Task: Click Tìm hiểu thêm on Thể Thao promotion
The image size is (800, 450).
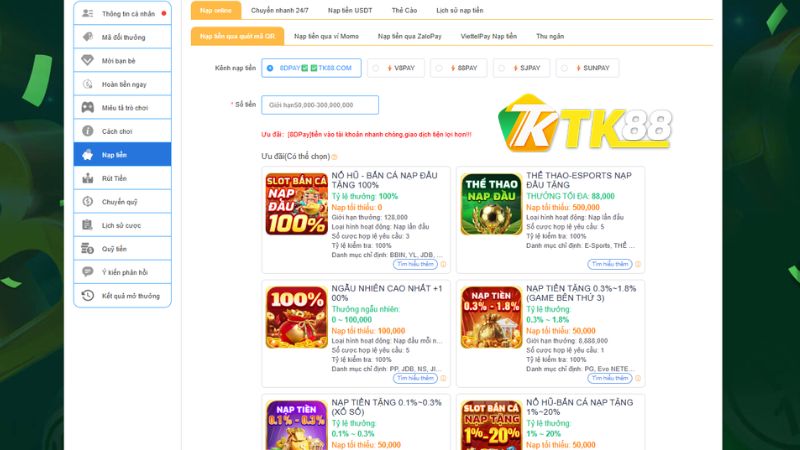Action: point(610,264)
